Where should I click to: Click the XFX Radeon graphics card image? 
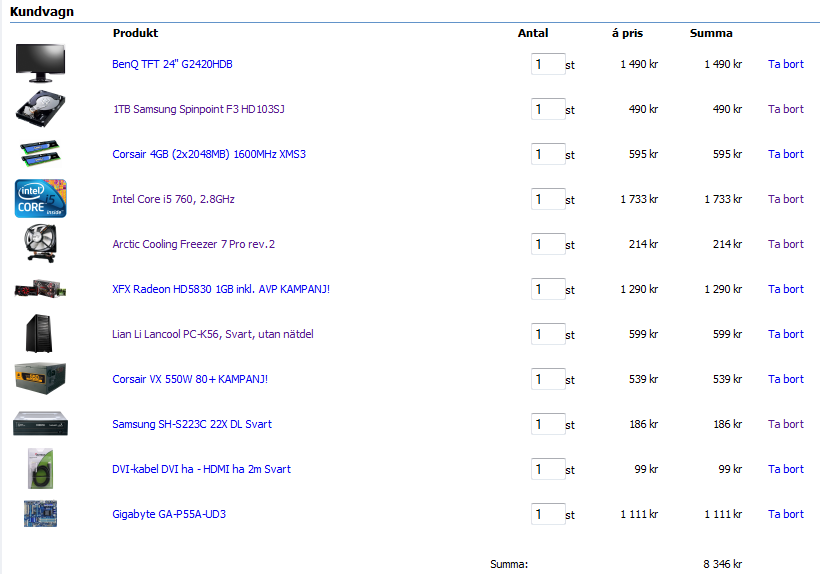[x=40, y=289]
